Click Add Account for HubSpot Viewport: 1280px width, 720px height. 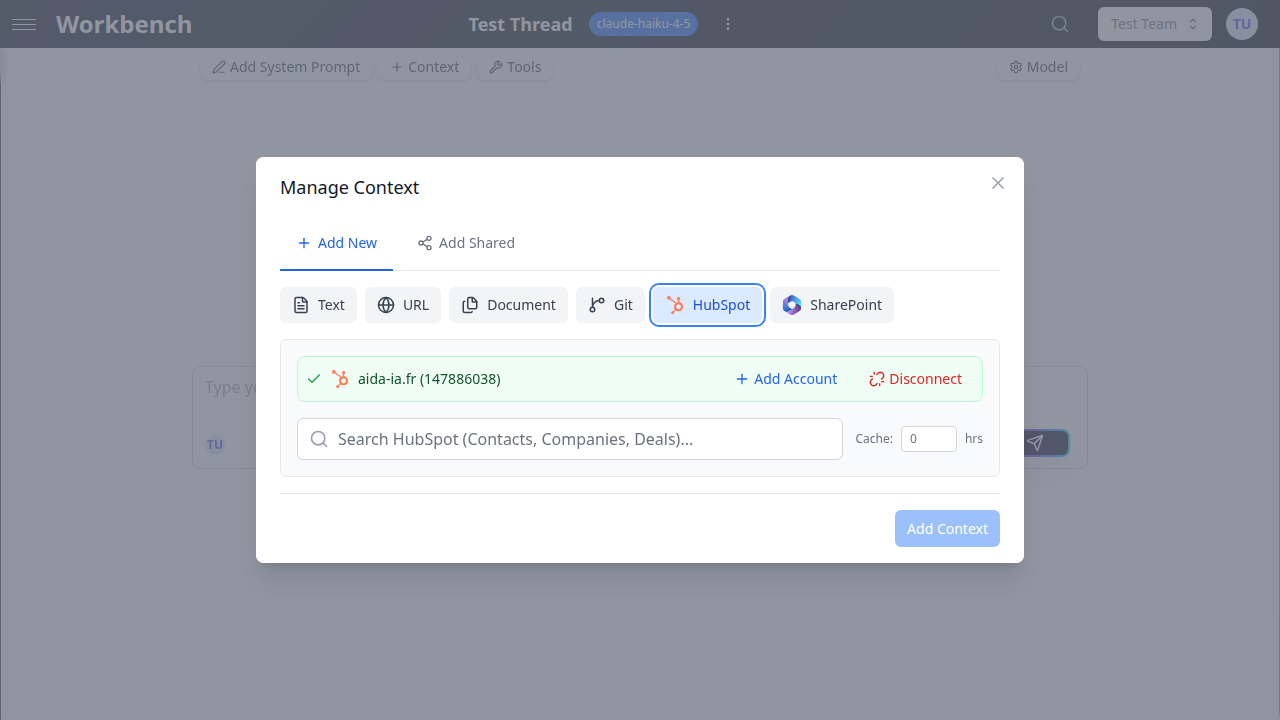click(x=786, y=379)
